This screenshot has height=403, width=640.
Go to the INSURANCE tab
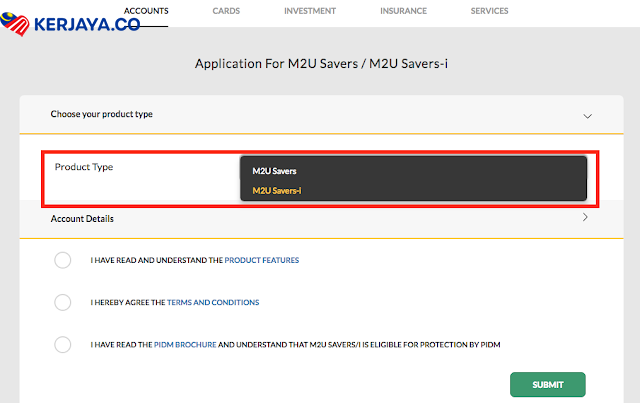[x=403, y=11]
